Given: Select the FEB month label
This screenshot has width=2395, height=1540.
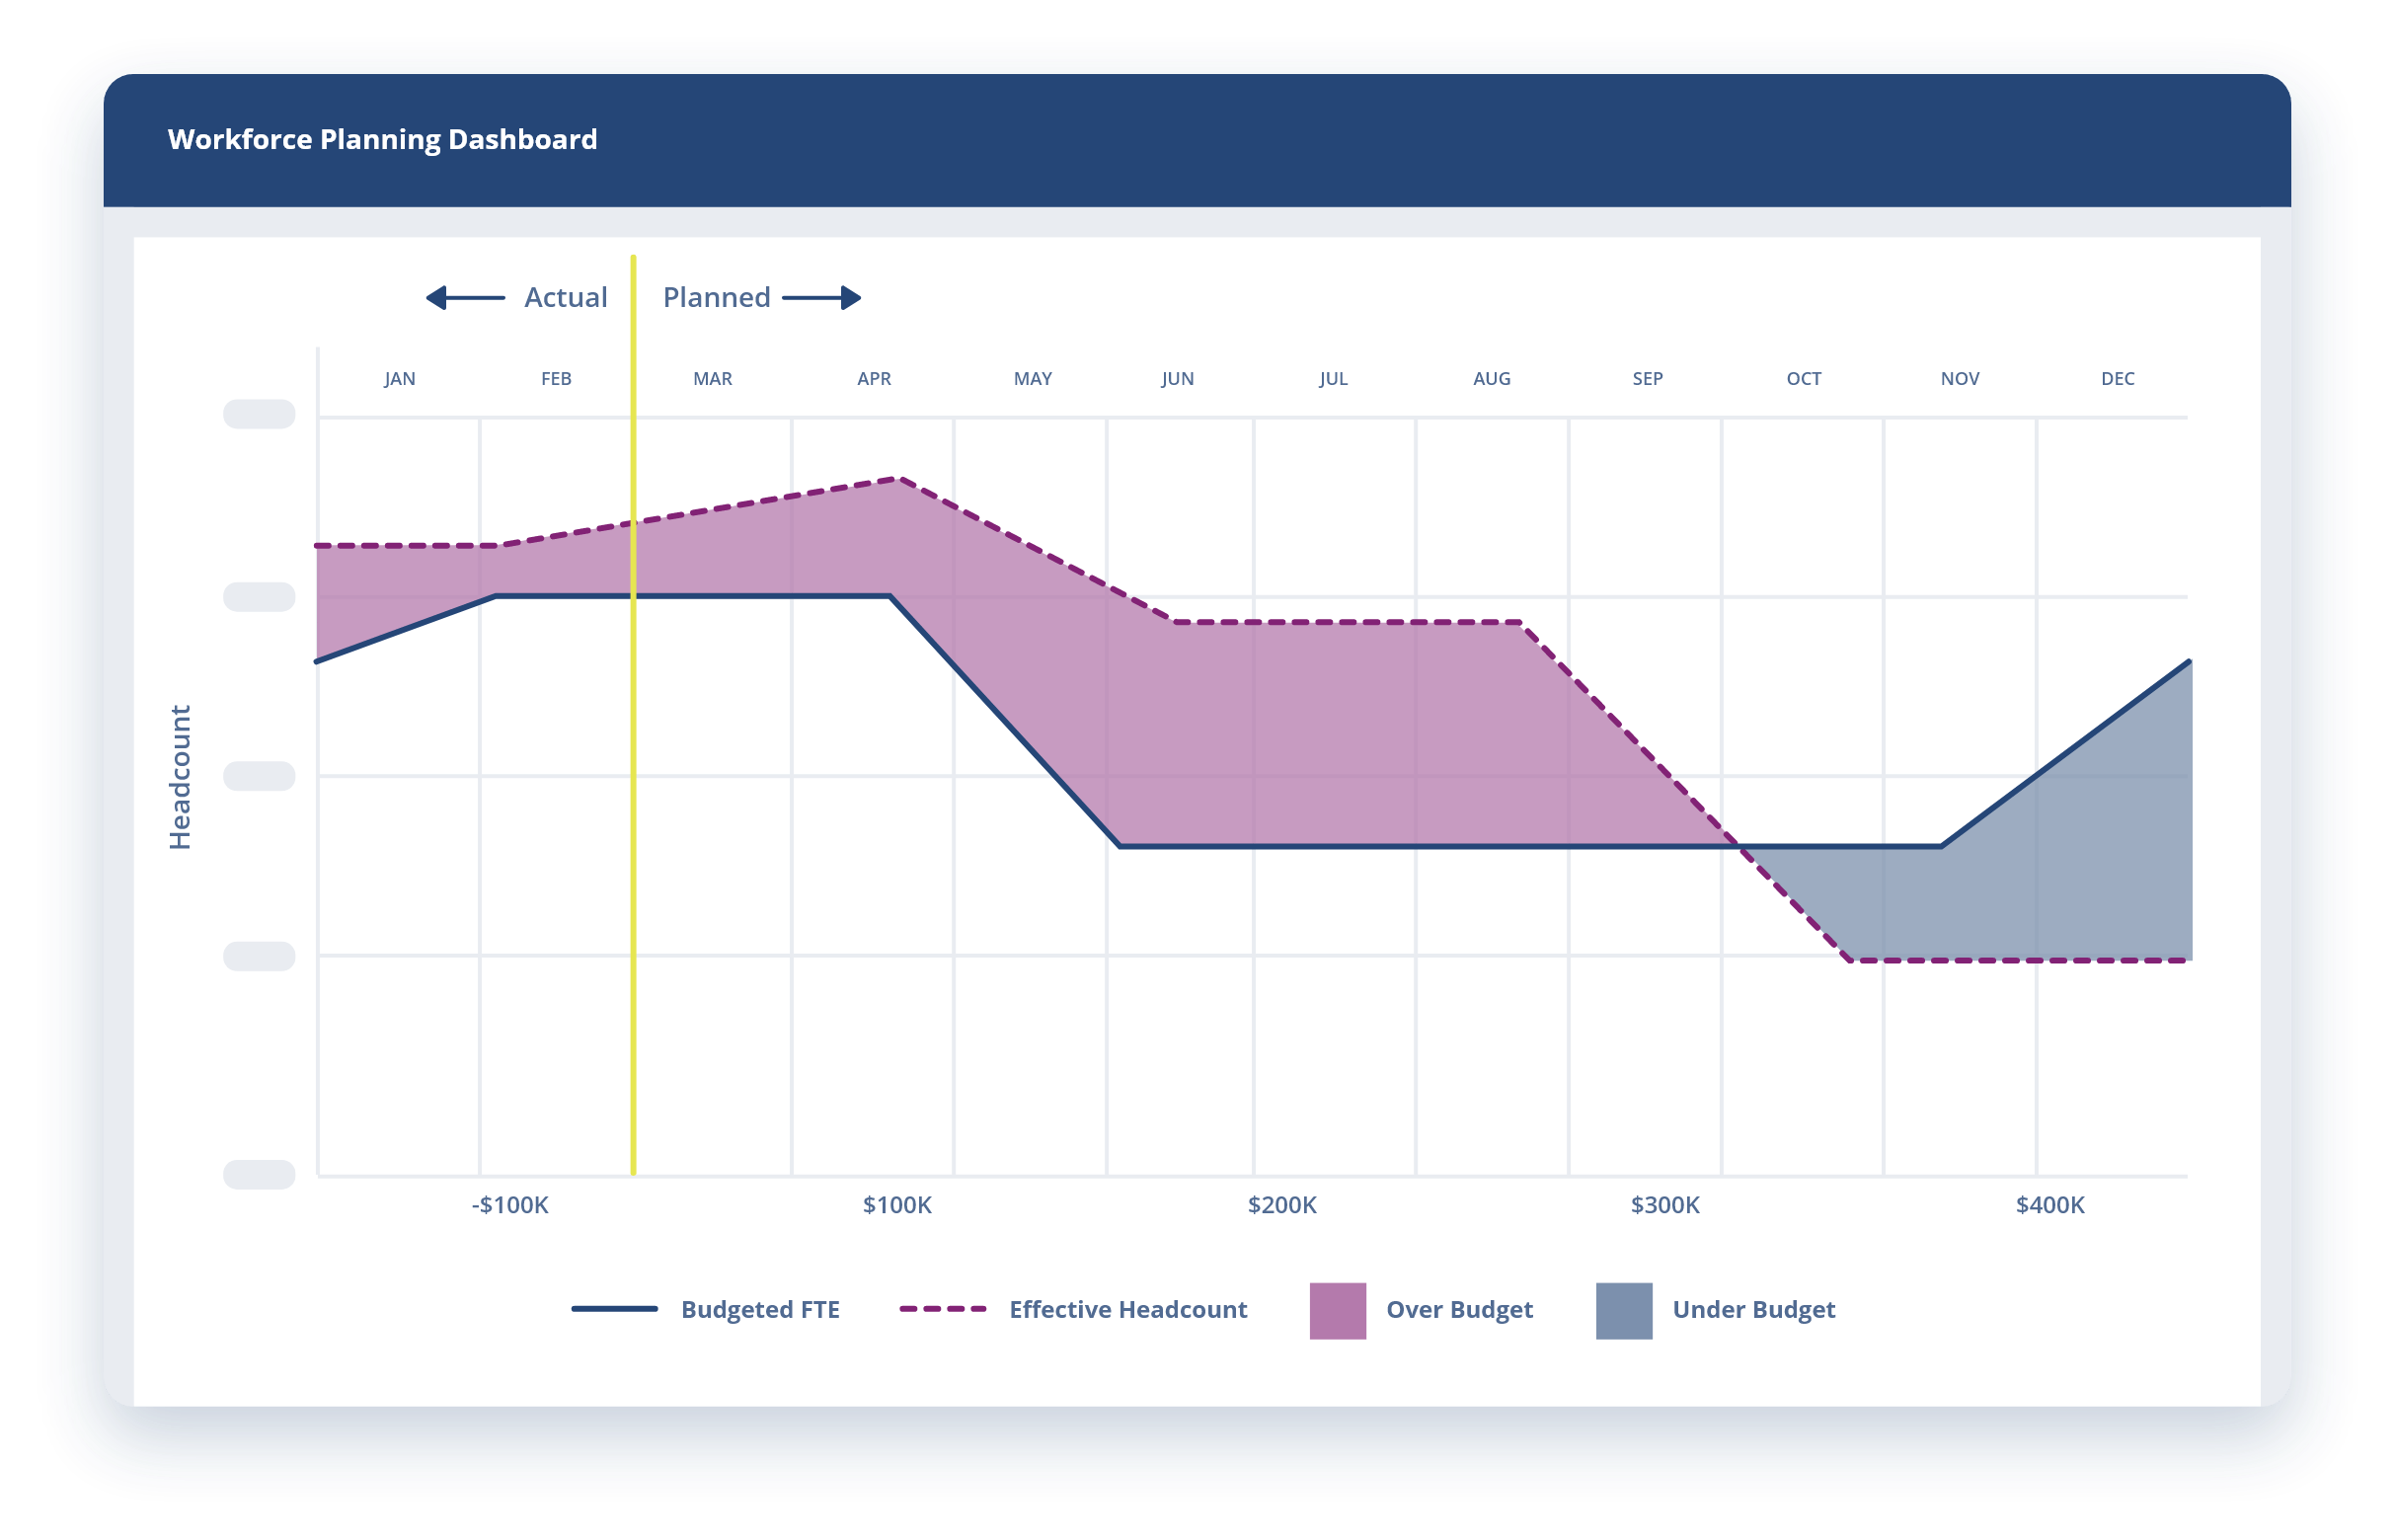Looking at the screenshot, I should click(x=556, y=378).
